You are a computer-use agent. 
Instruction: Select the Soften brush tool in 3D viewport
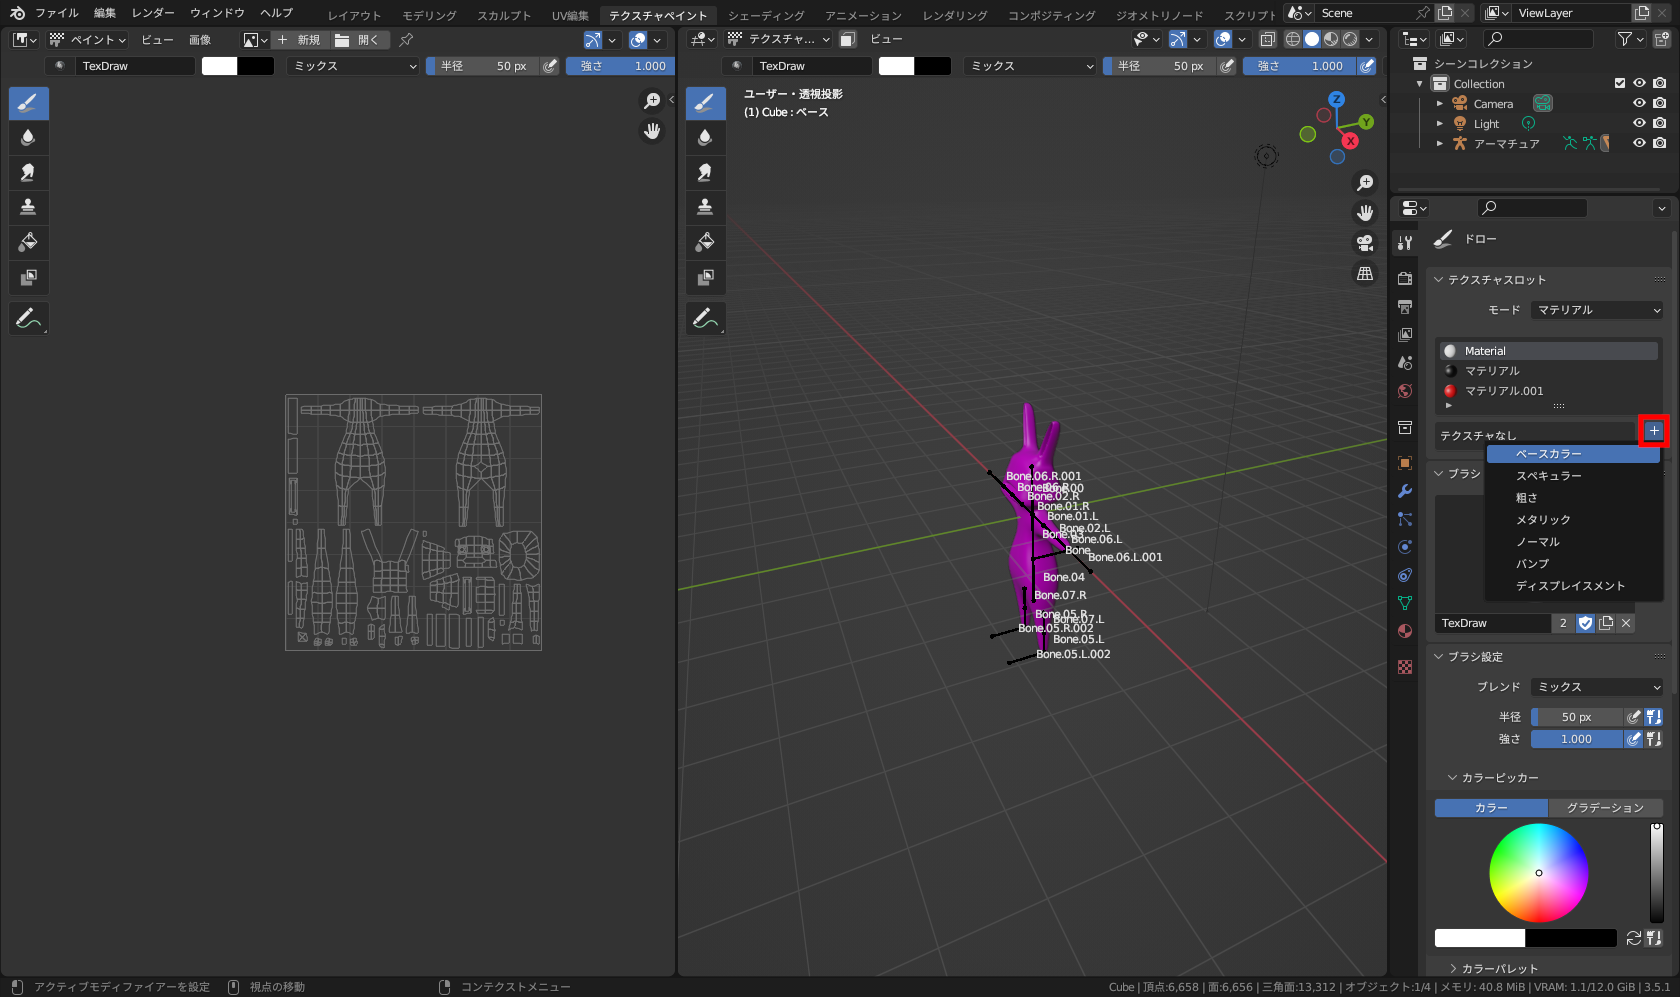tap(705, 137)
